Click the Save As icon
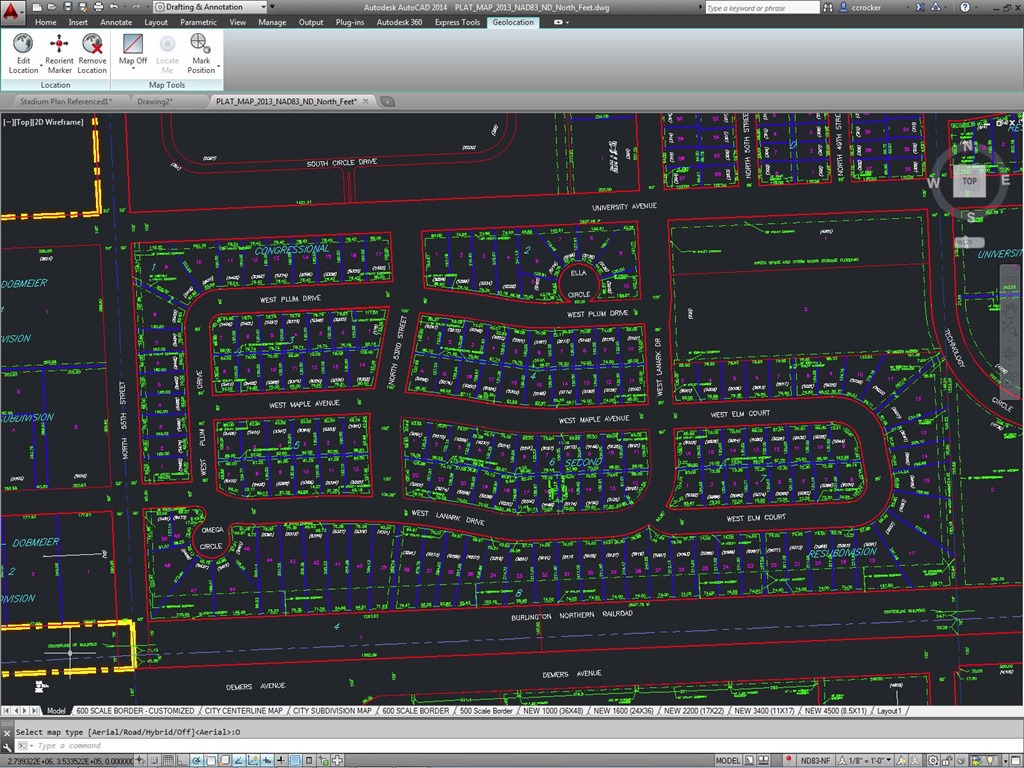The width and height of the screenshot is (1024, 768). 83,7
